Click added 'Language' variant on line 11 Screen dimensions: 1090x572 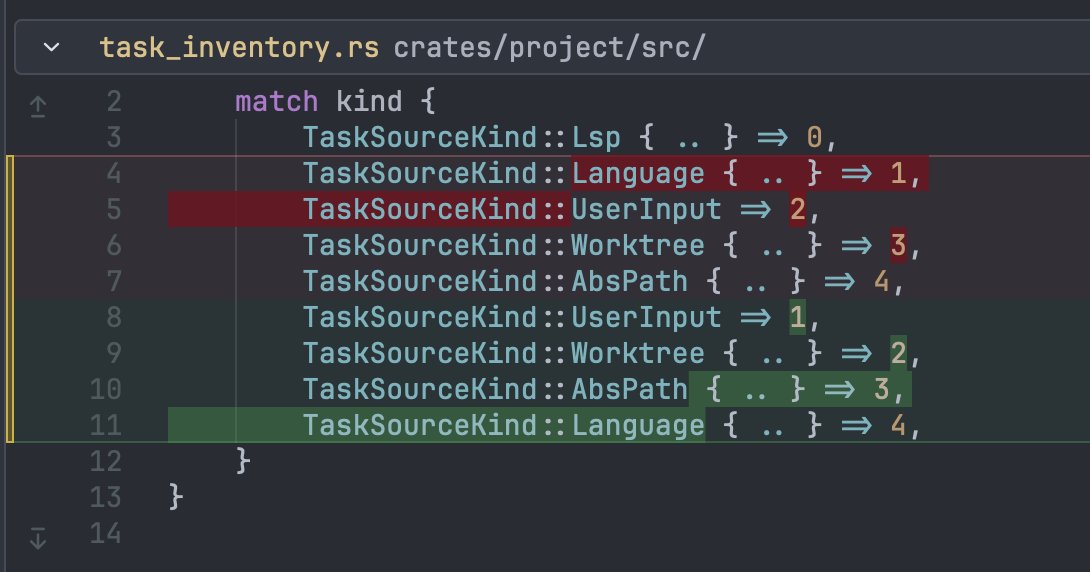(638, 425)
